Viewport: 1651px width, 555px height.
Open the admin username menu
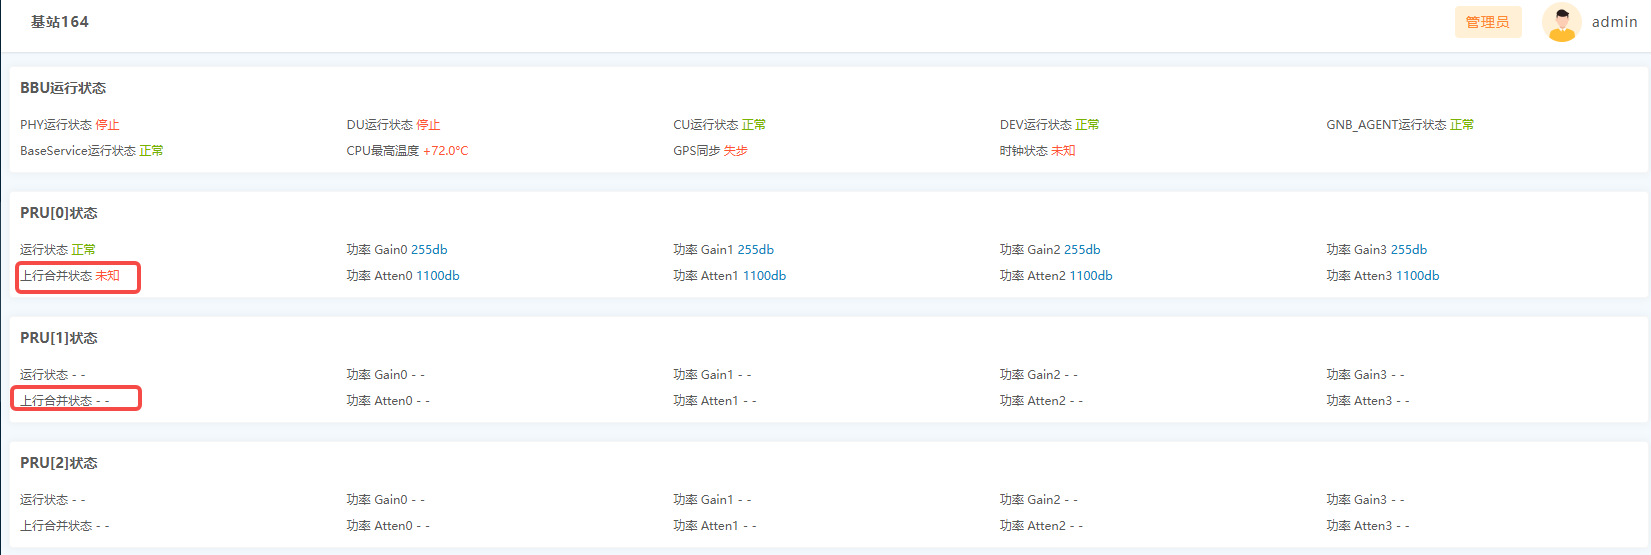tap(1614, 22)
